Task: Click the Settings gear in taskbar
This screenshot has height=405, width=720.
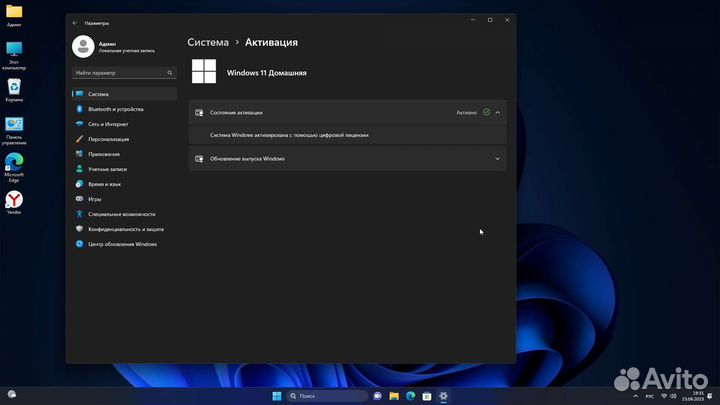Action: pyautogui.click(x=443, y=396)
